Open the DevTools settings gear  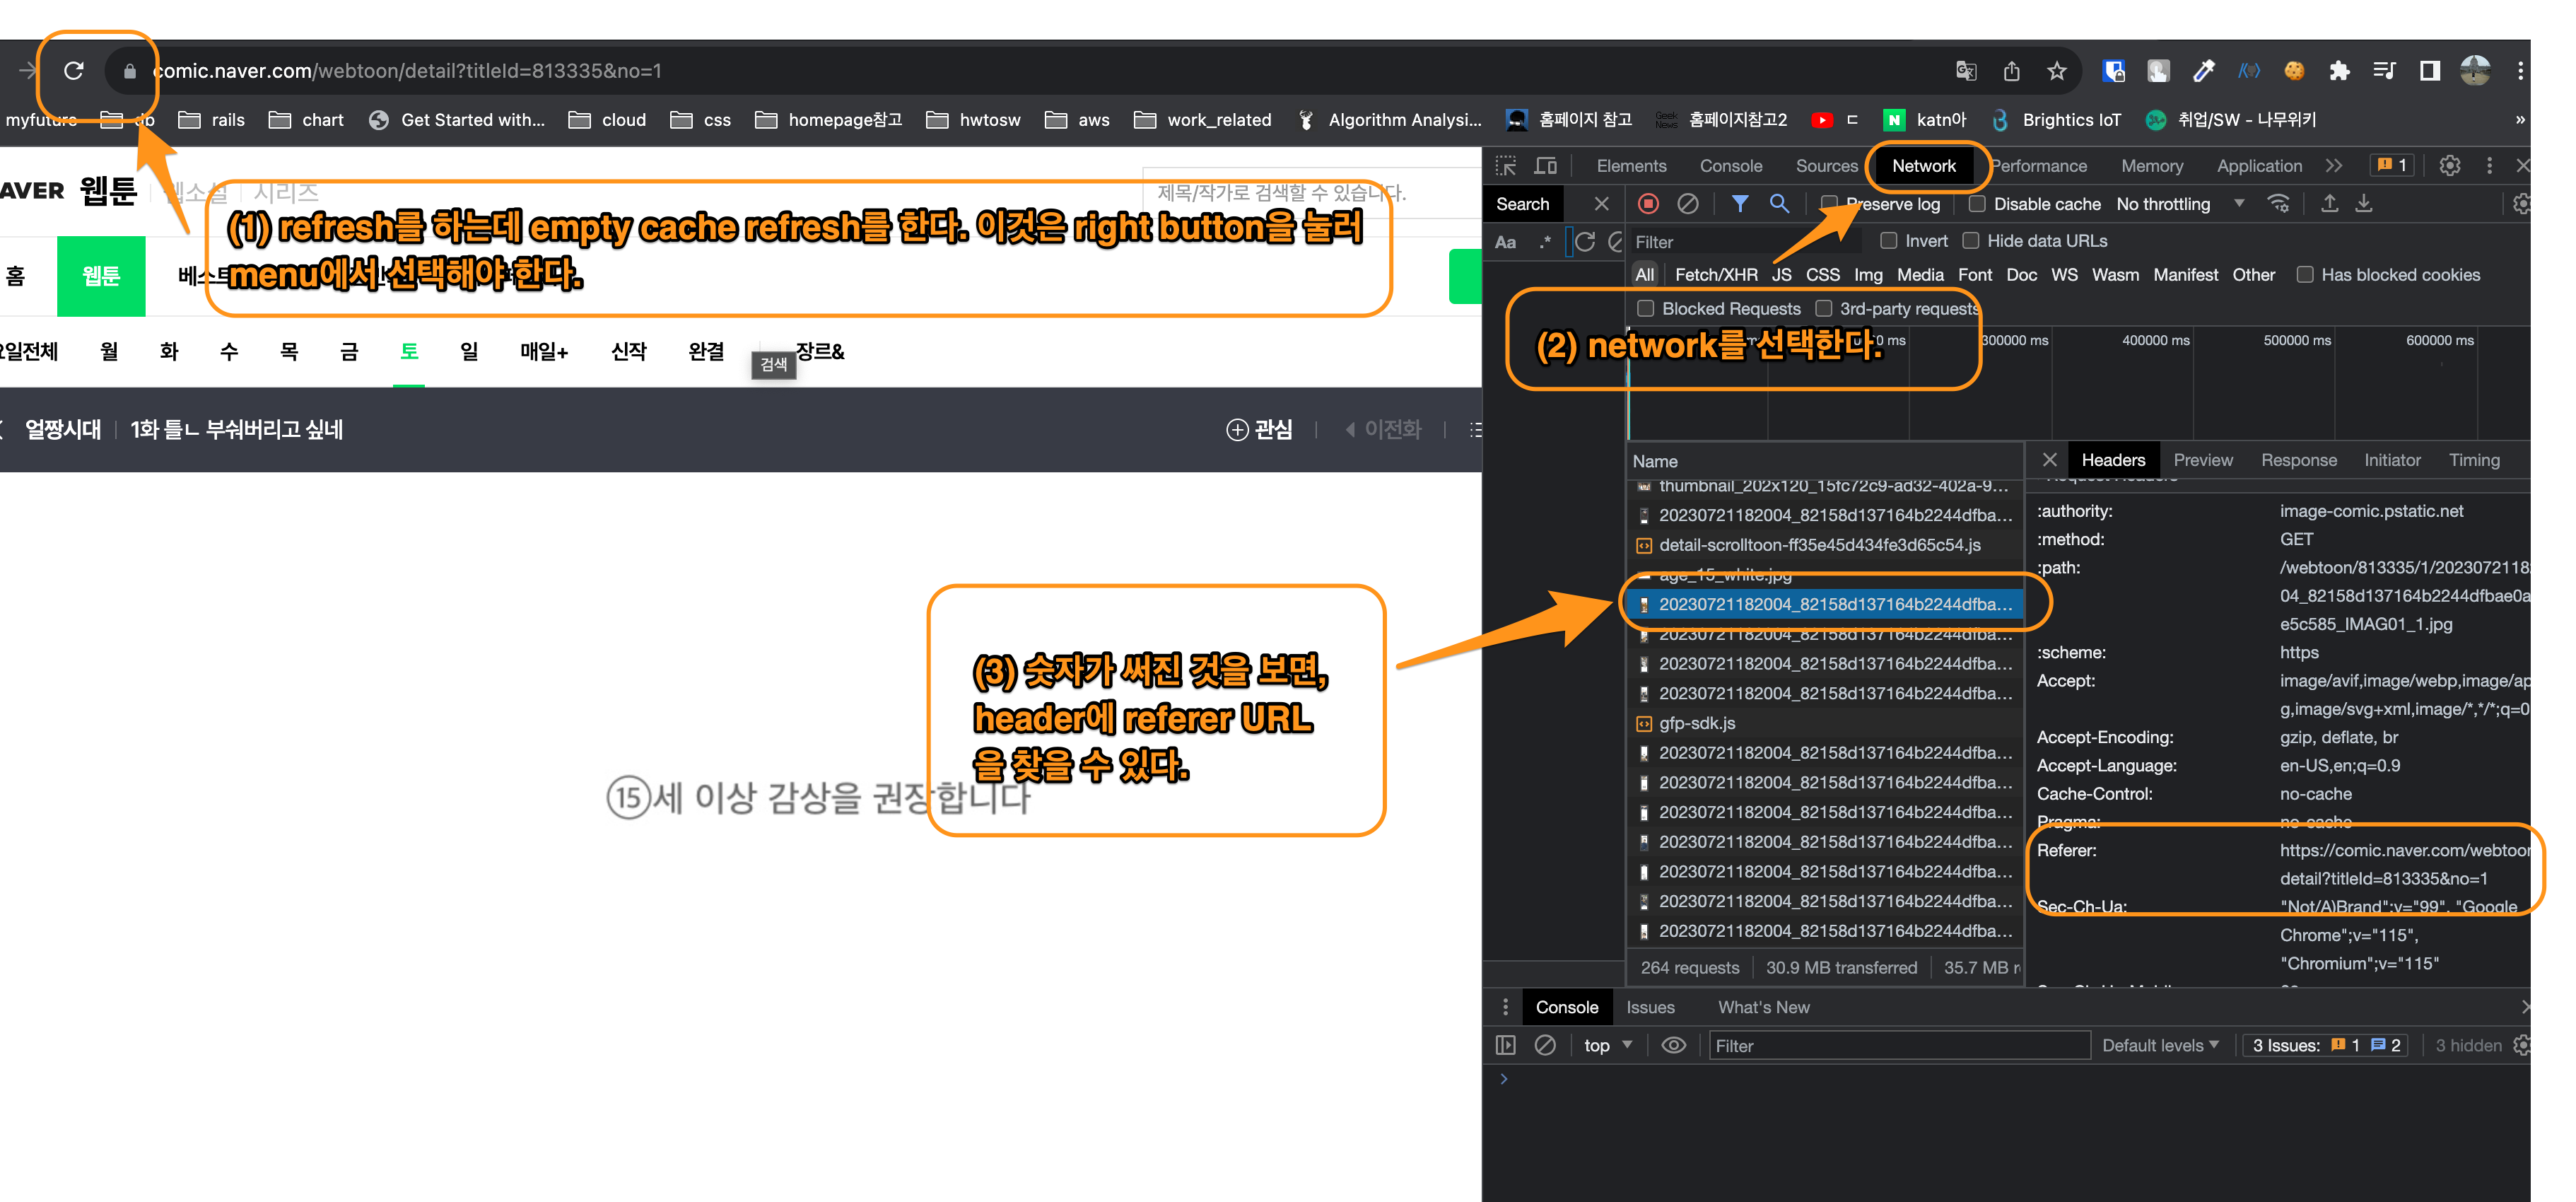[2449, 166]
